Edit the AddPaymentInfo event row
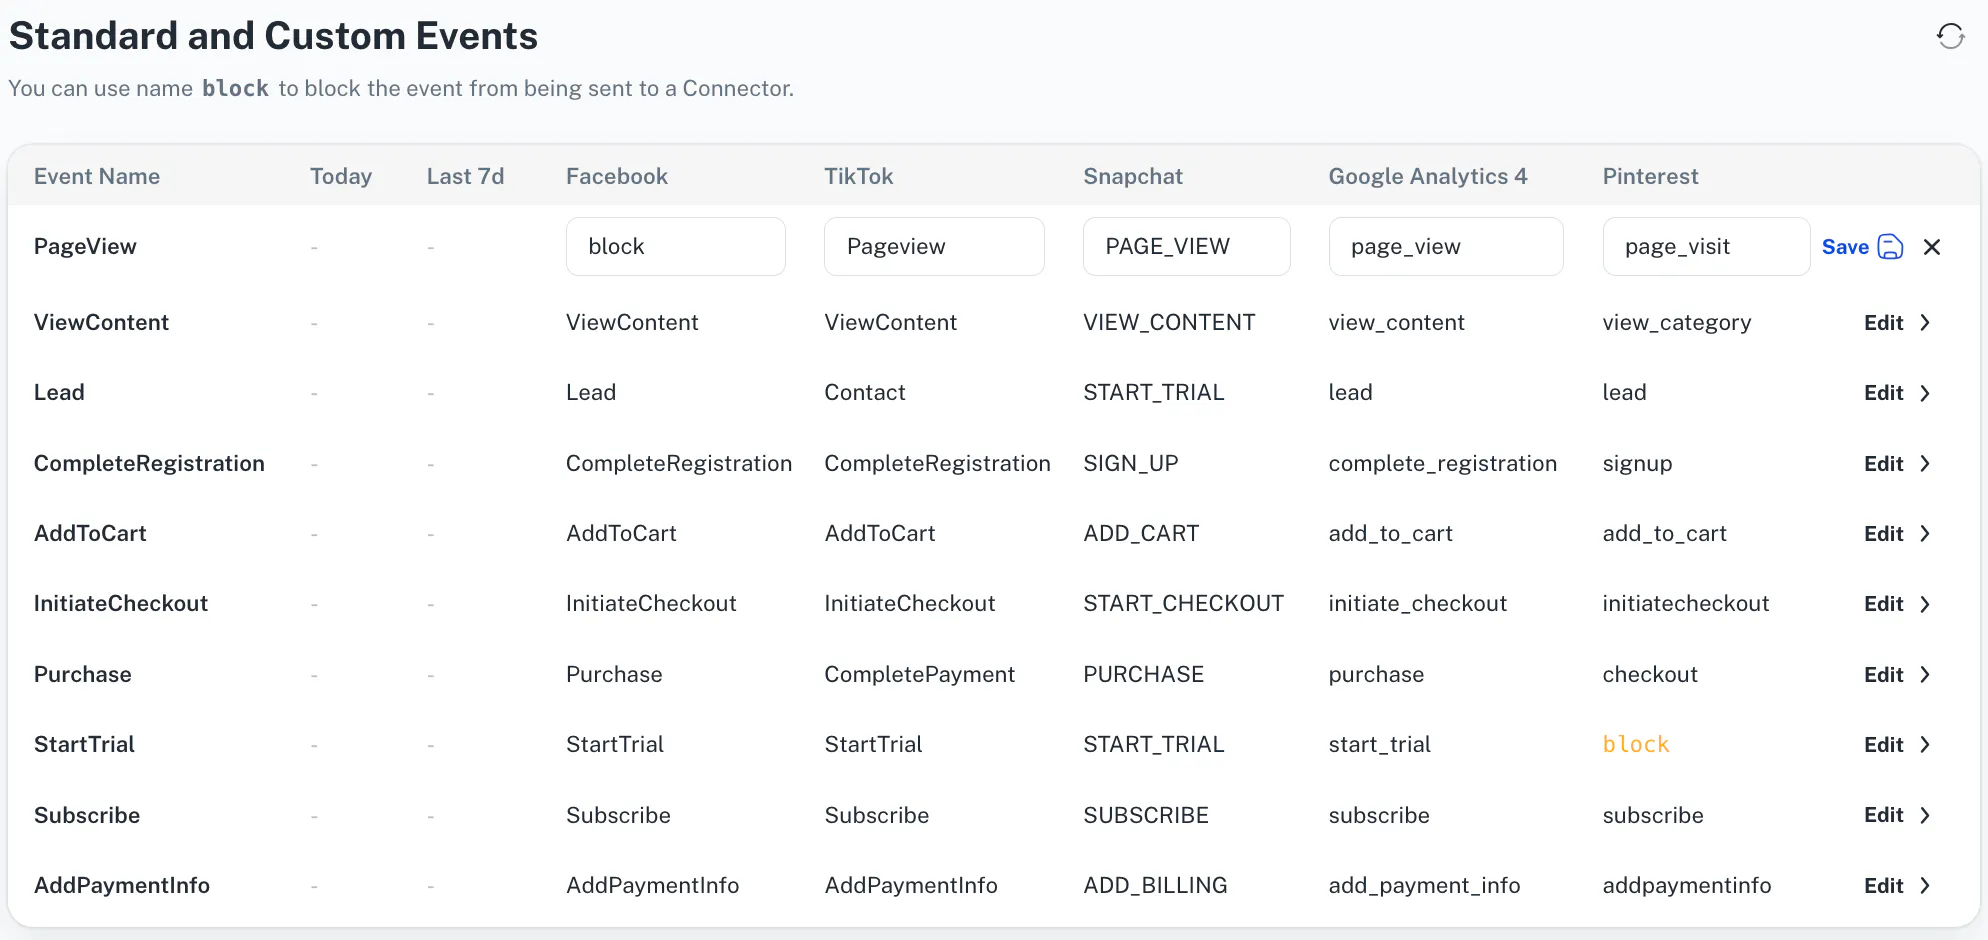The image size is (1988, 940). click(1883, 886)
